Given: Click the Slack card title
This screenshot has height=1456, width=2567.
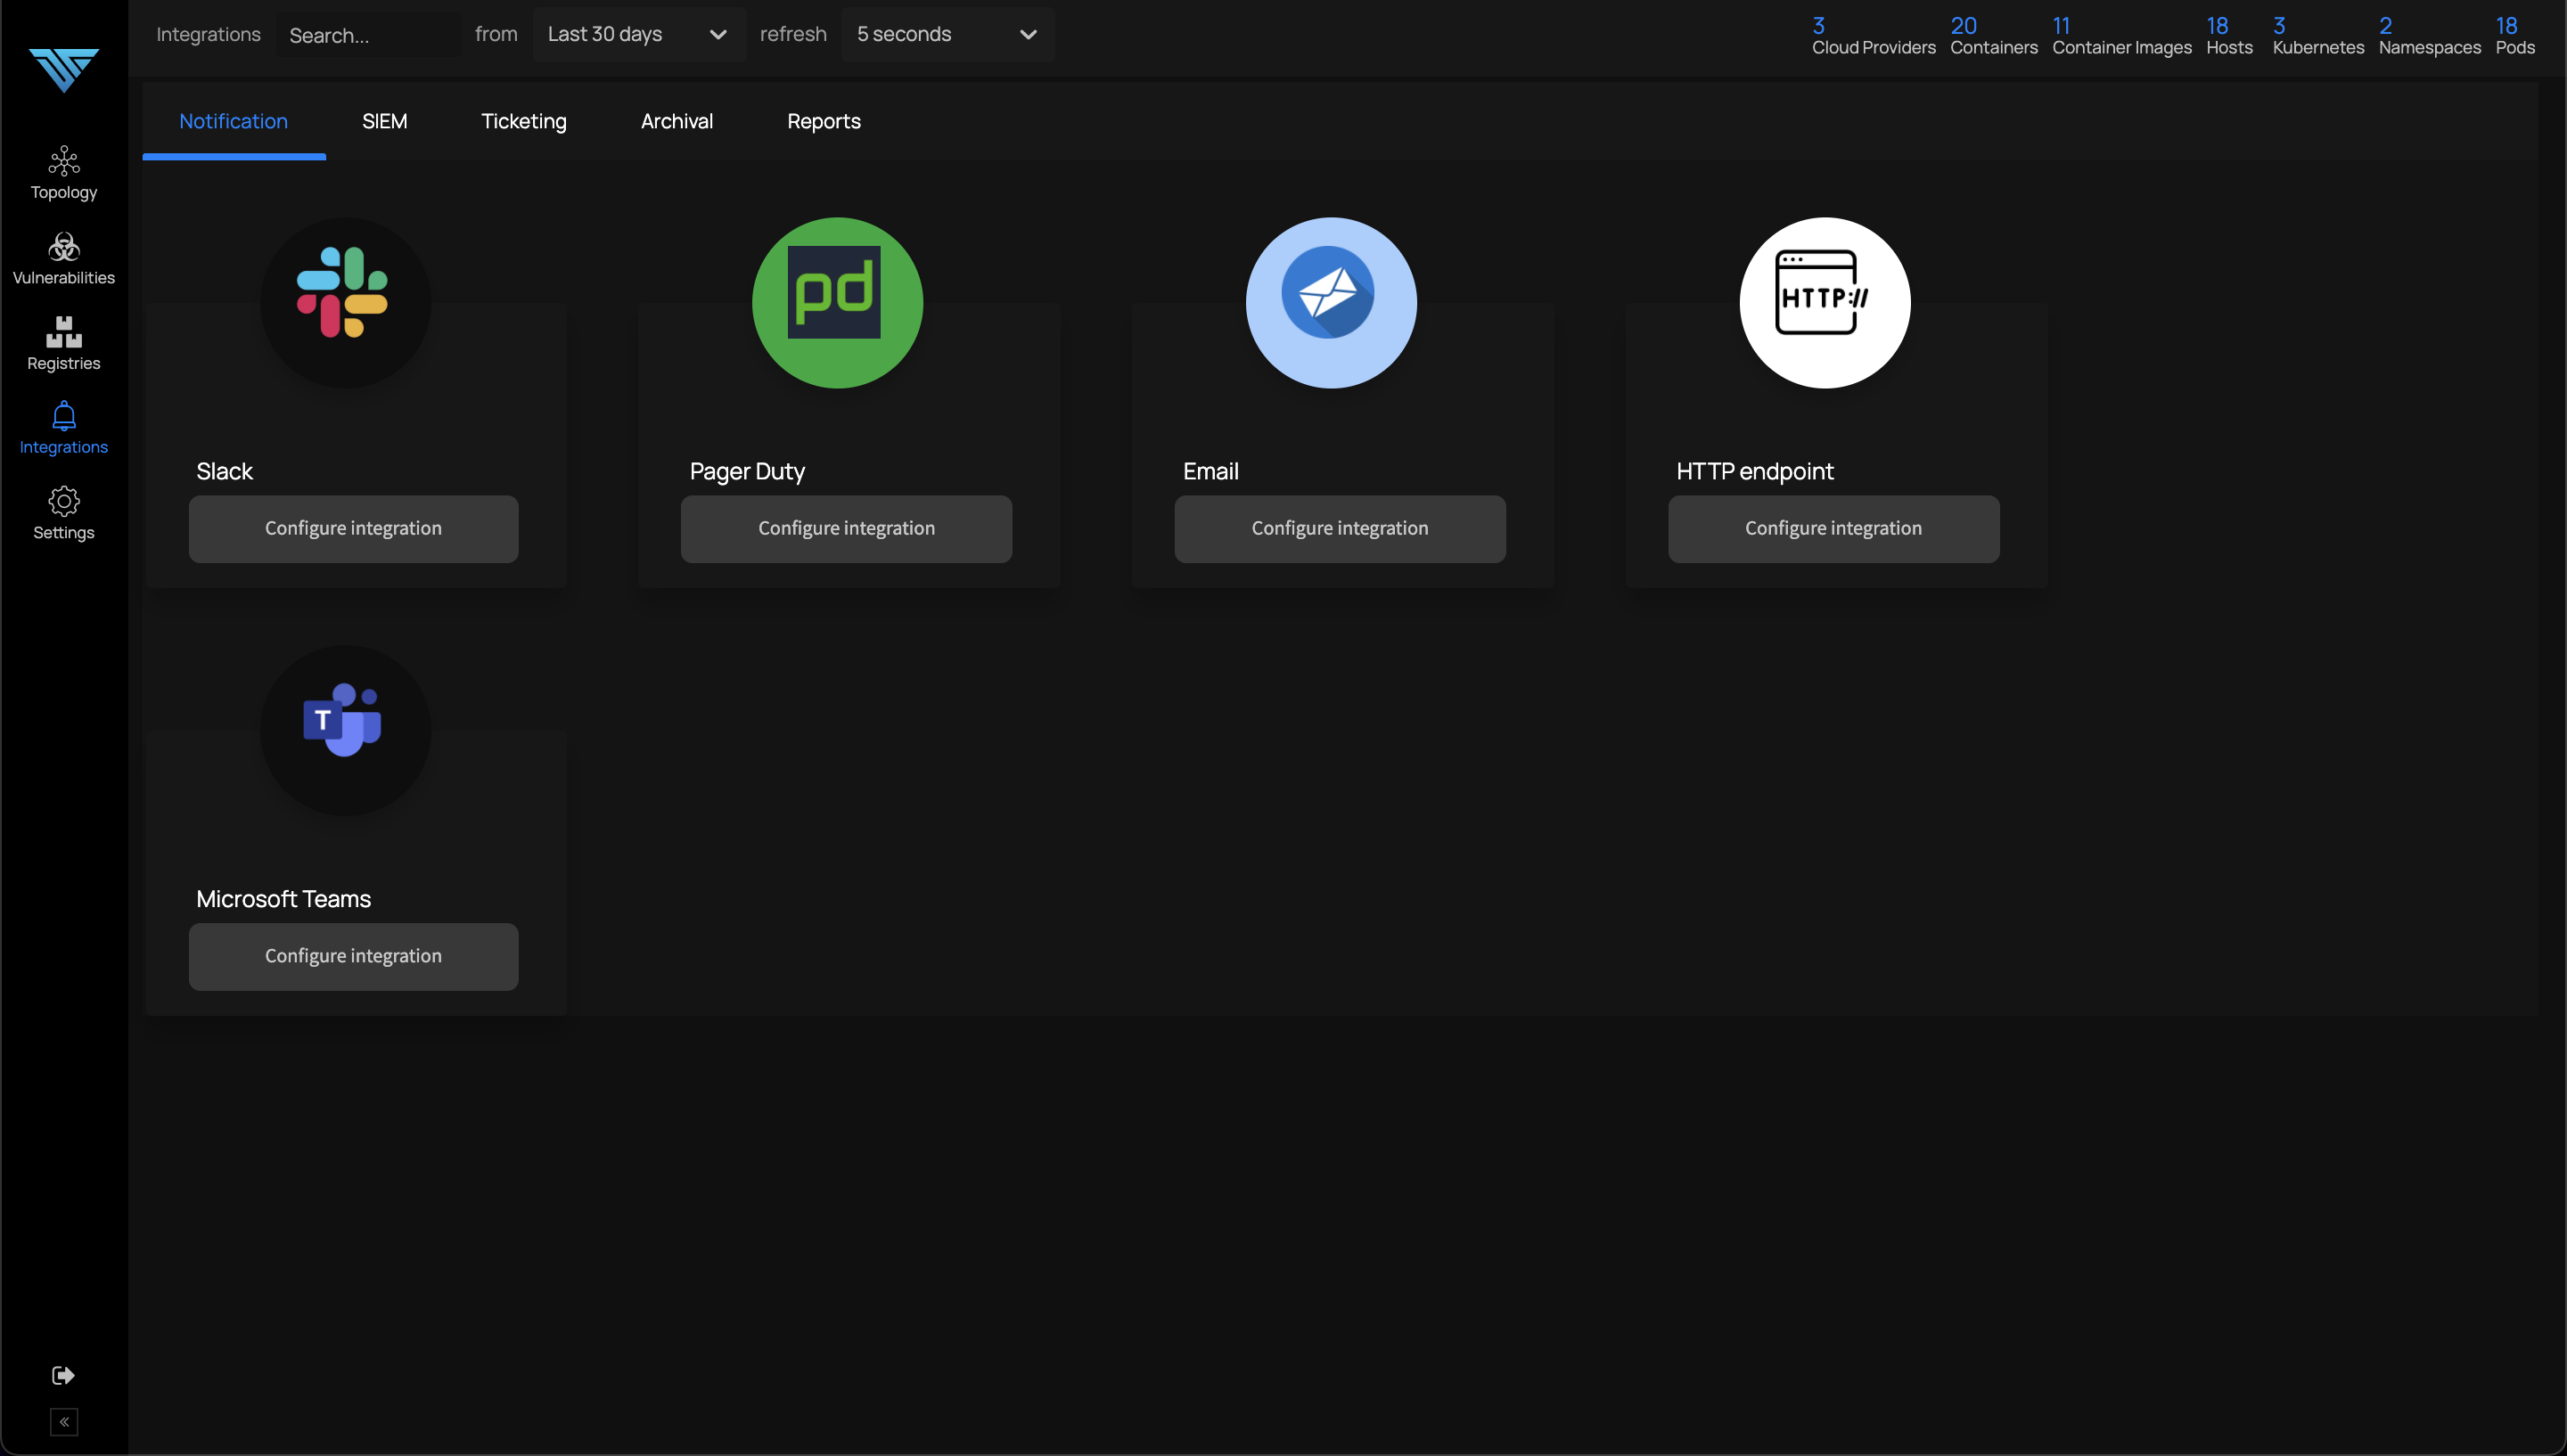Looking at the screenshot, I should (x=224, y=471).
